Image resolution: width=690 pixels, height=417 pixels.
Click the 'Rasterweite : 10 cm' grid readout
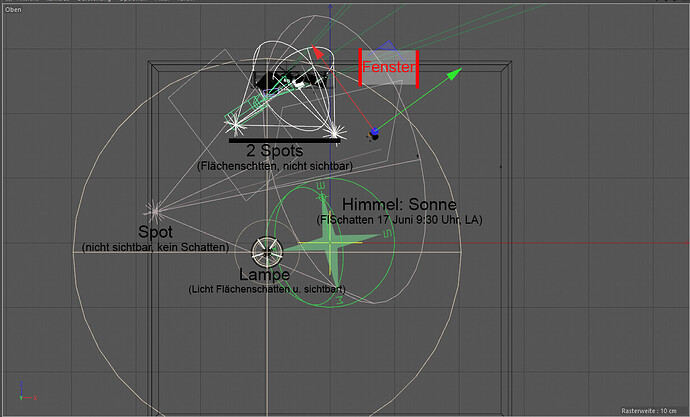(649, 410)
